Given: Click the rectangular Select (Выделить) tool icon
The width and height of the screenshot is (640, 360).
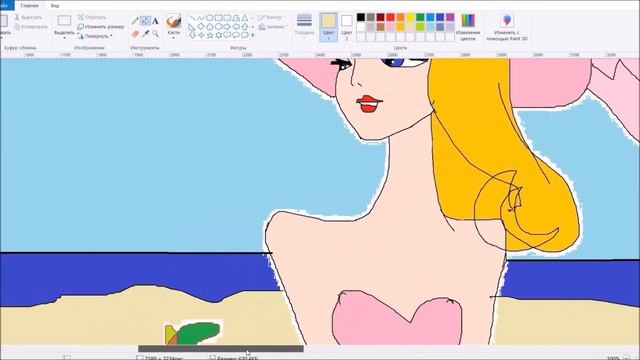Looking at the screenshot, I should point(64,20).
